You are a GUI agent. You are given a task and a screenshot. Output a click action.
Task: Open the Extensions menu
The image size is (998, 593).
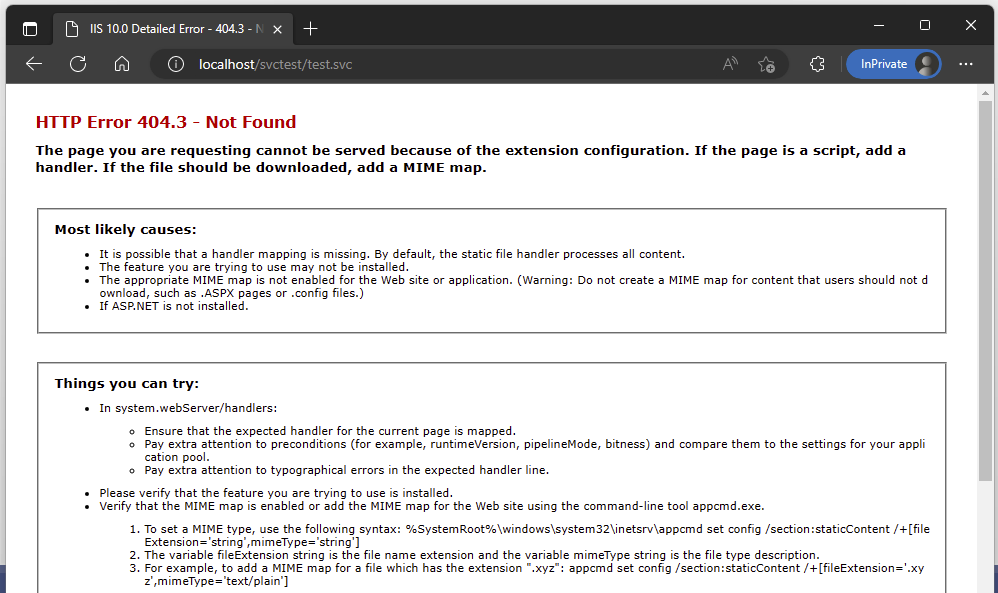[x=817, y=64]
